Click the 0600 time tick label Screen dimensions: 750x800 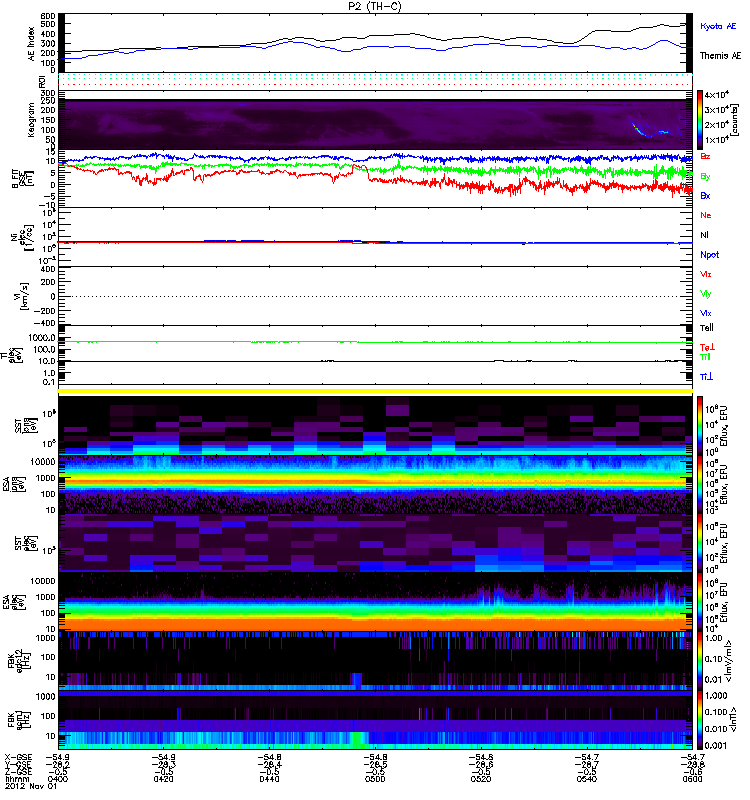click(x=692, y=779)
